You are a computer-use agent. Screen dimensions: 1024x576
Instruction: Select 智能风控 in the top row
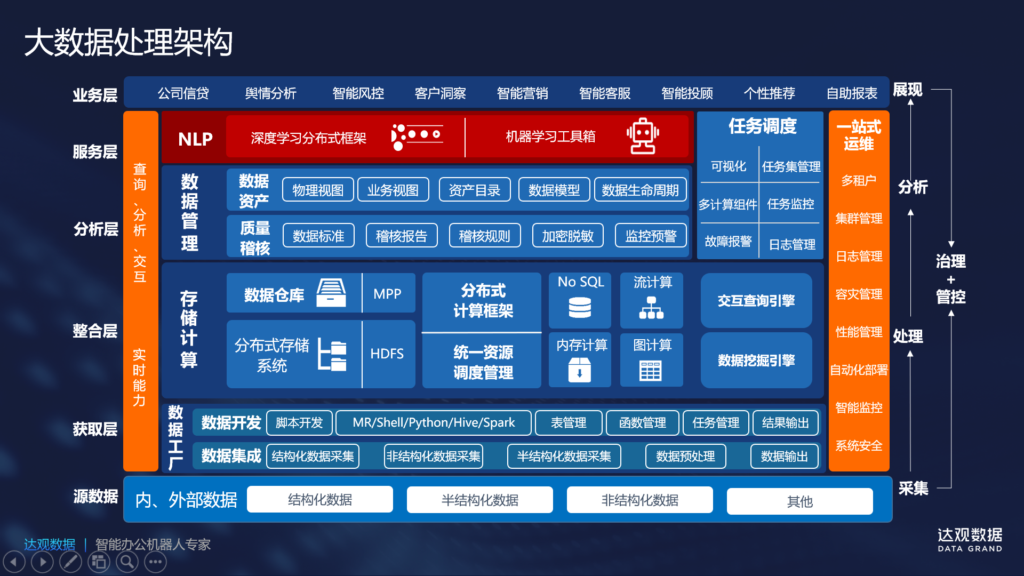358,93
